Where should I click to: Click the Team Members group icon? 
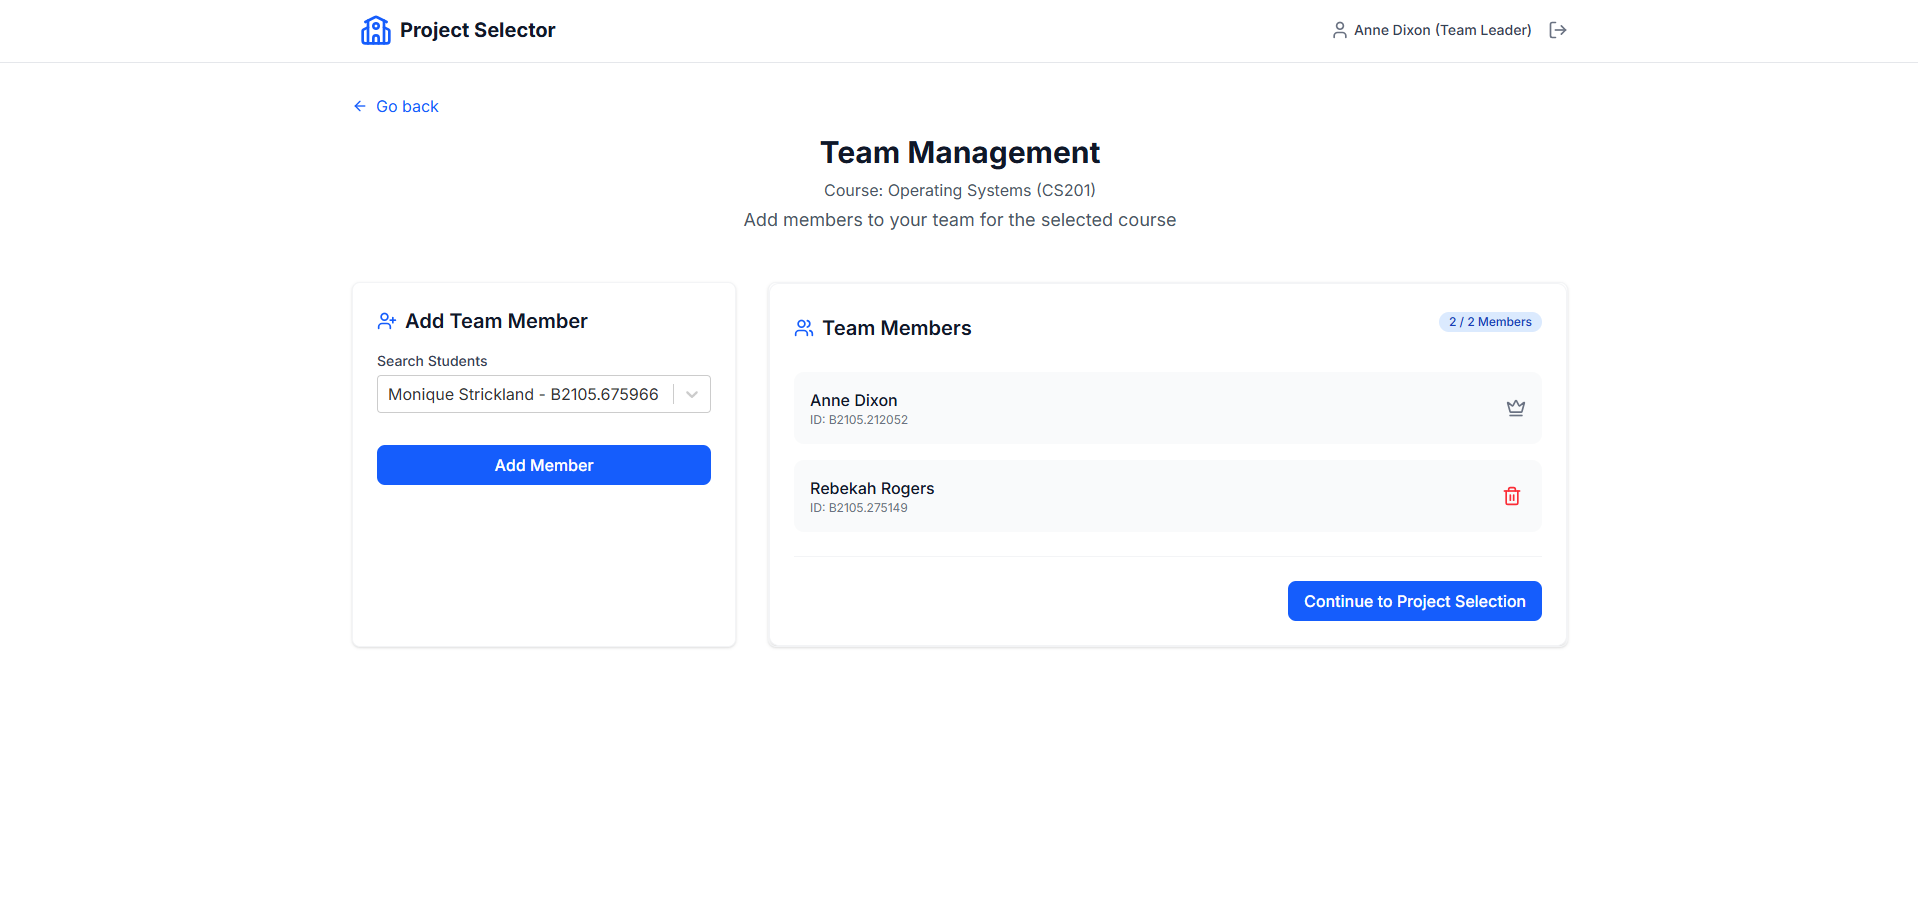804,328
